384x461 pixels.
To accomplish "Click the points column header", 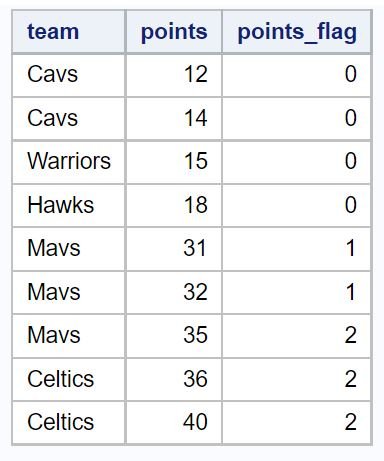I will pyautogui.click(x=174, y=32).
